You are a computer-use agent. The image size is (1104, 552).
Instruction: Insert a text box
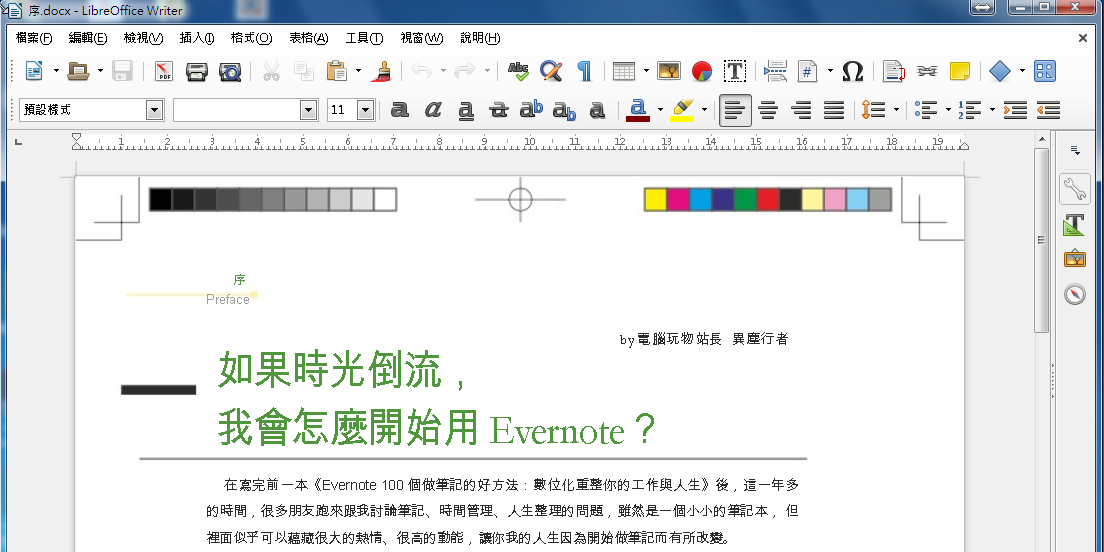coord(734,71)
